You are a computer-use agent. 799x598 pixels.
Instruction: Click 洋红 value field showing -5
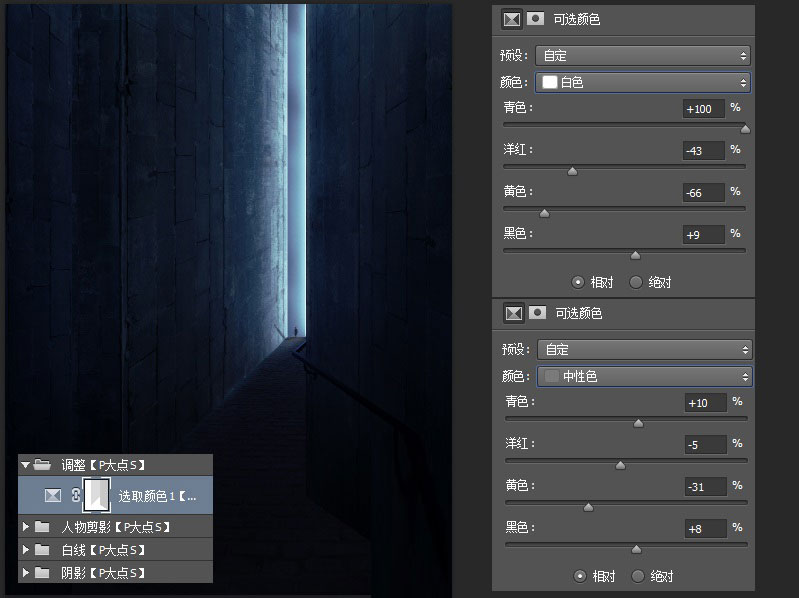coord(706,445)
